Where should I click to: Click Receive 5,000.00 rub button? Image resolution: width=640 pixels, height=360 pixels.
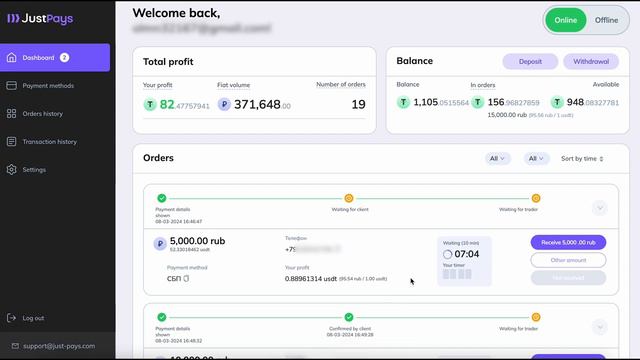(568, 242)
